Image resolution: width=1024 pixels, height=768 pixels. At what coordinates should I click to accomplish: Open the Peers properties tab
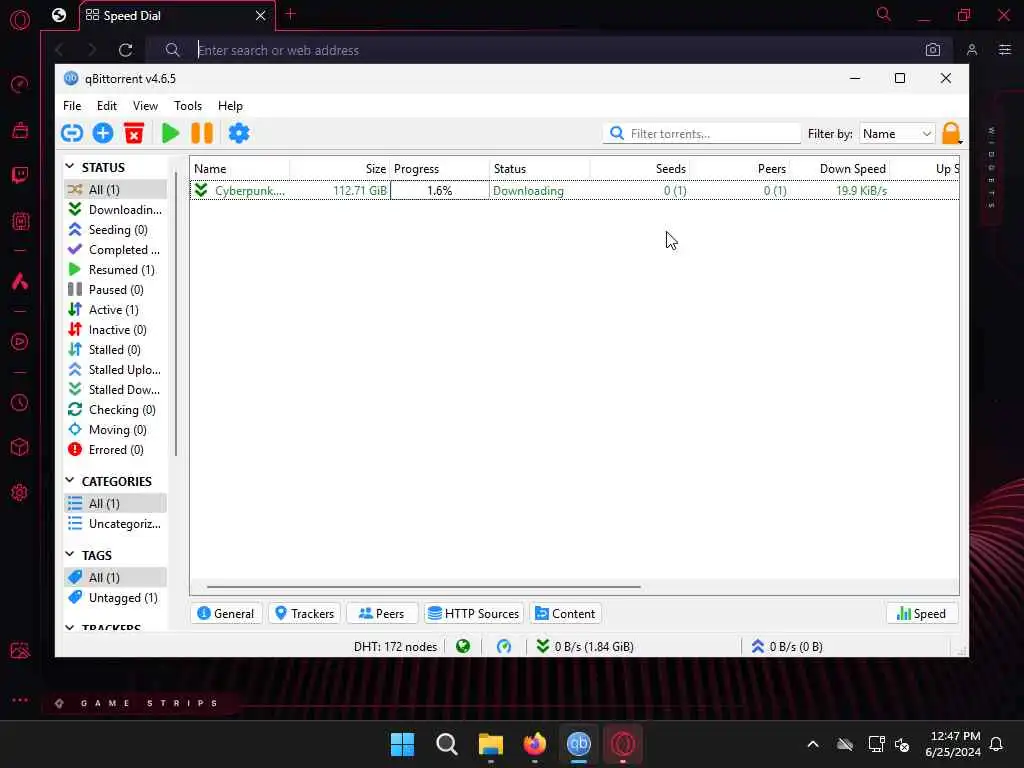[381, 613]
